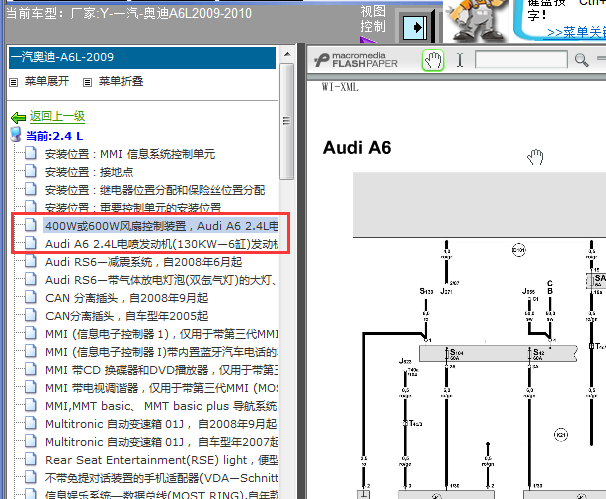Open CAN分离插头，自车型年2005起
Screen dimensions: 606x499
[x=126, y=316]
